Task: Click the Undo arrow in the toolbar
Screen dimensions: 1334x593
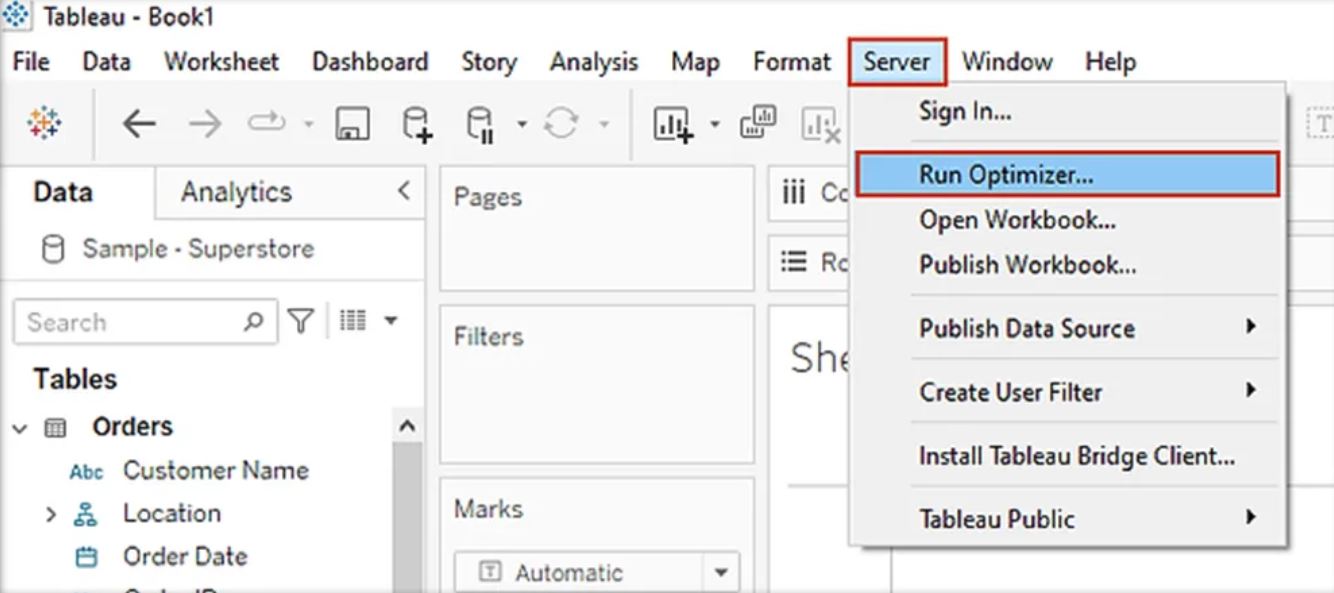Action: pyautogui.click(x=138, y=123)
